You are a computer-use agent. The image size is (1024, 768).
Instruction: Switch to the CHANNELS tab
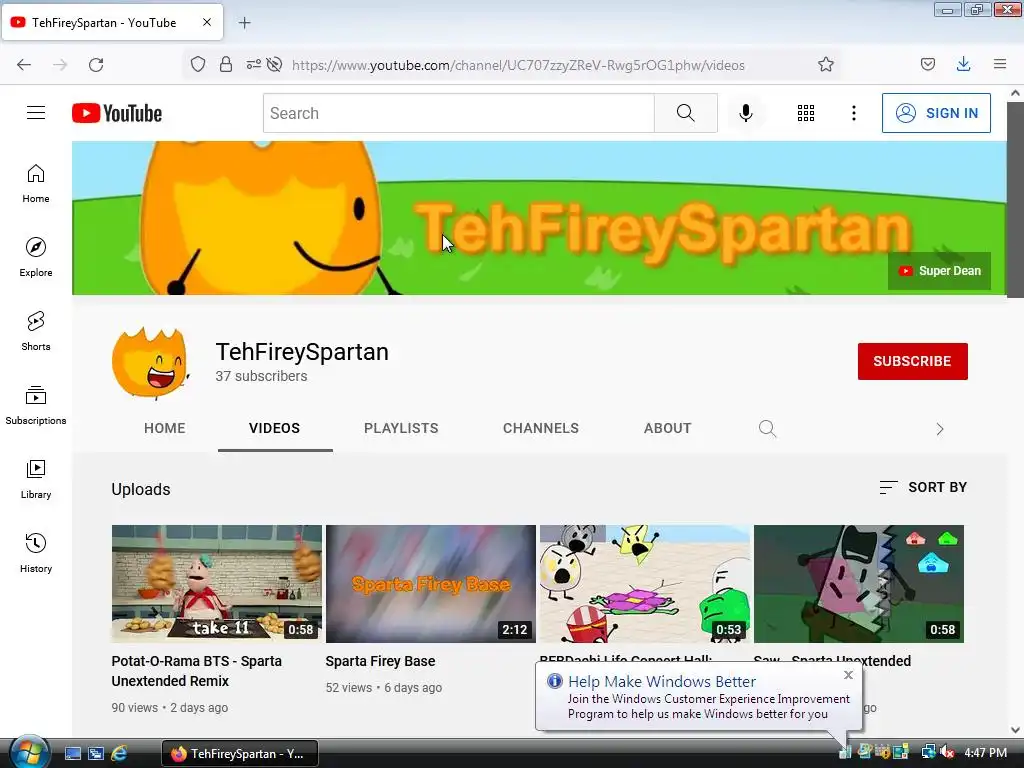click(x=541, y=428)
